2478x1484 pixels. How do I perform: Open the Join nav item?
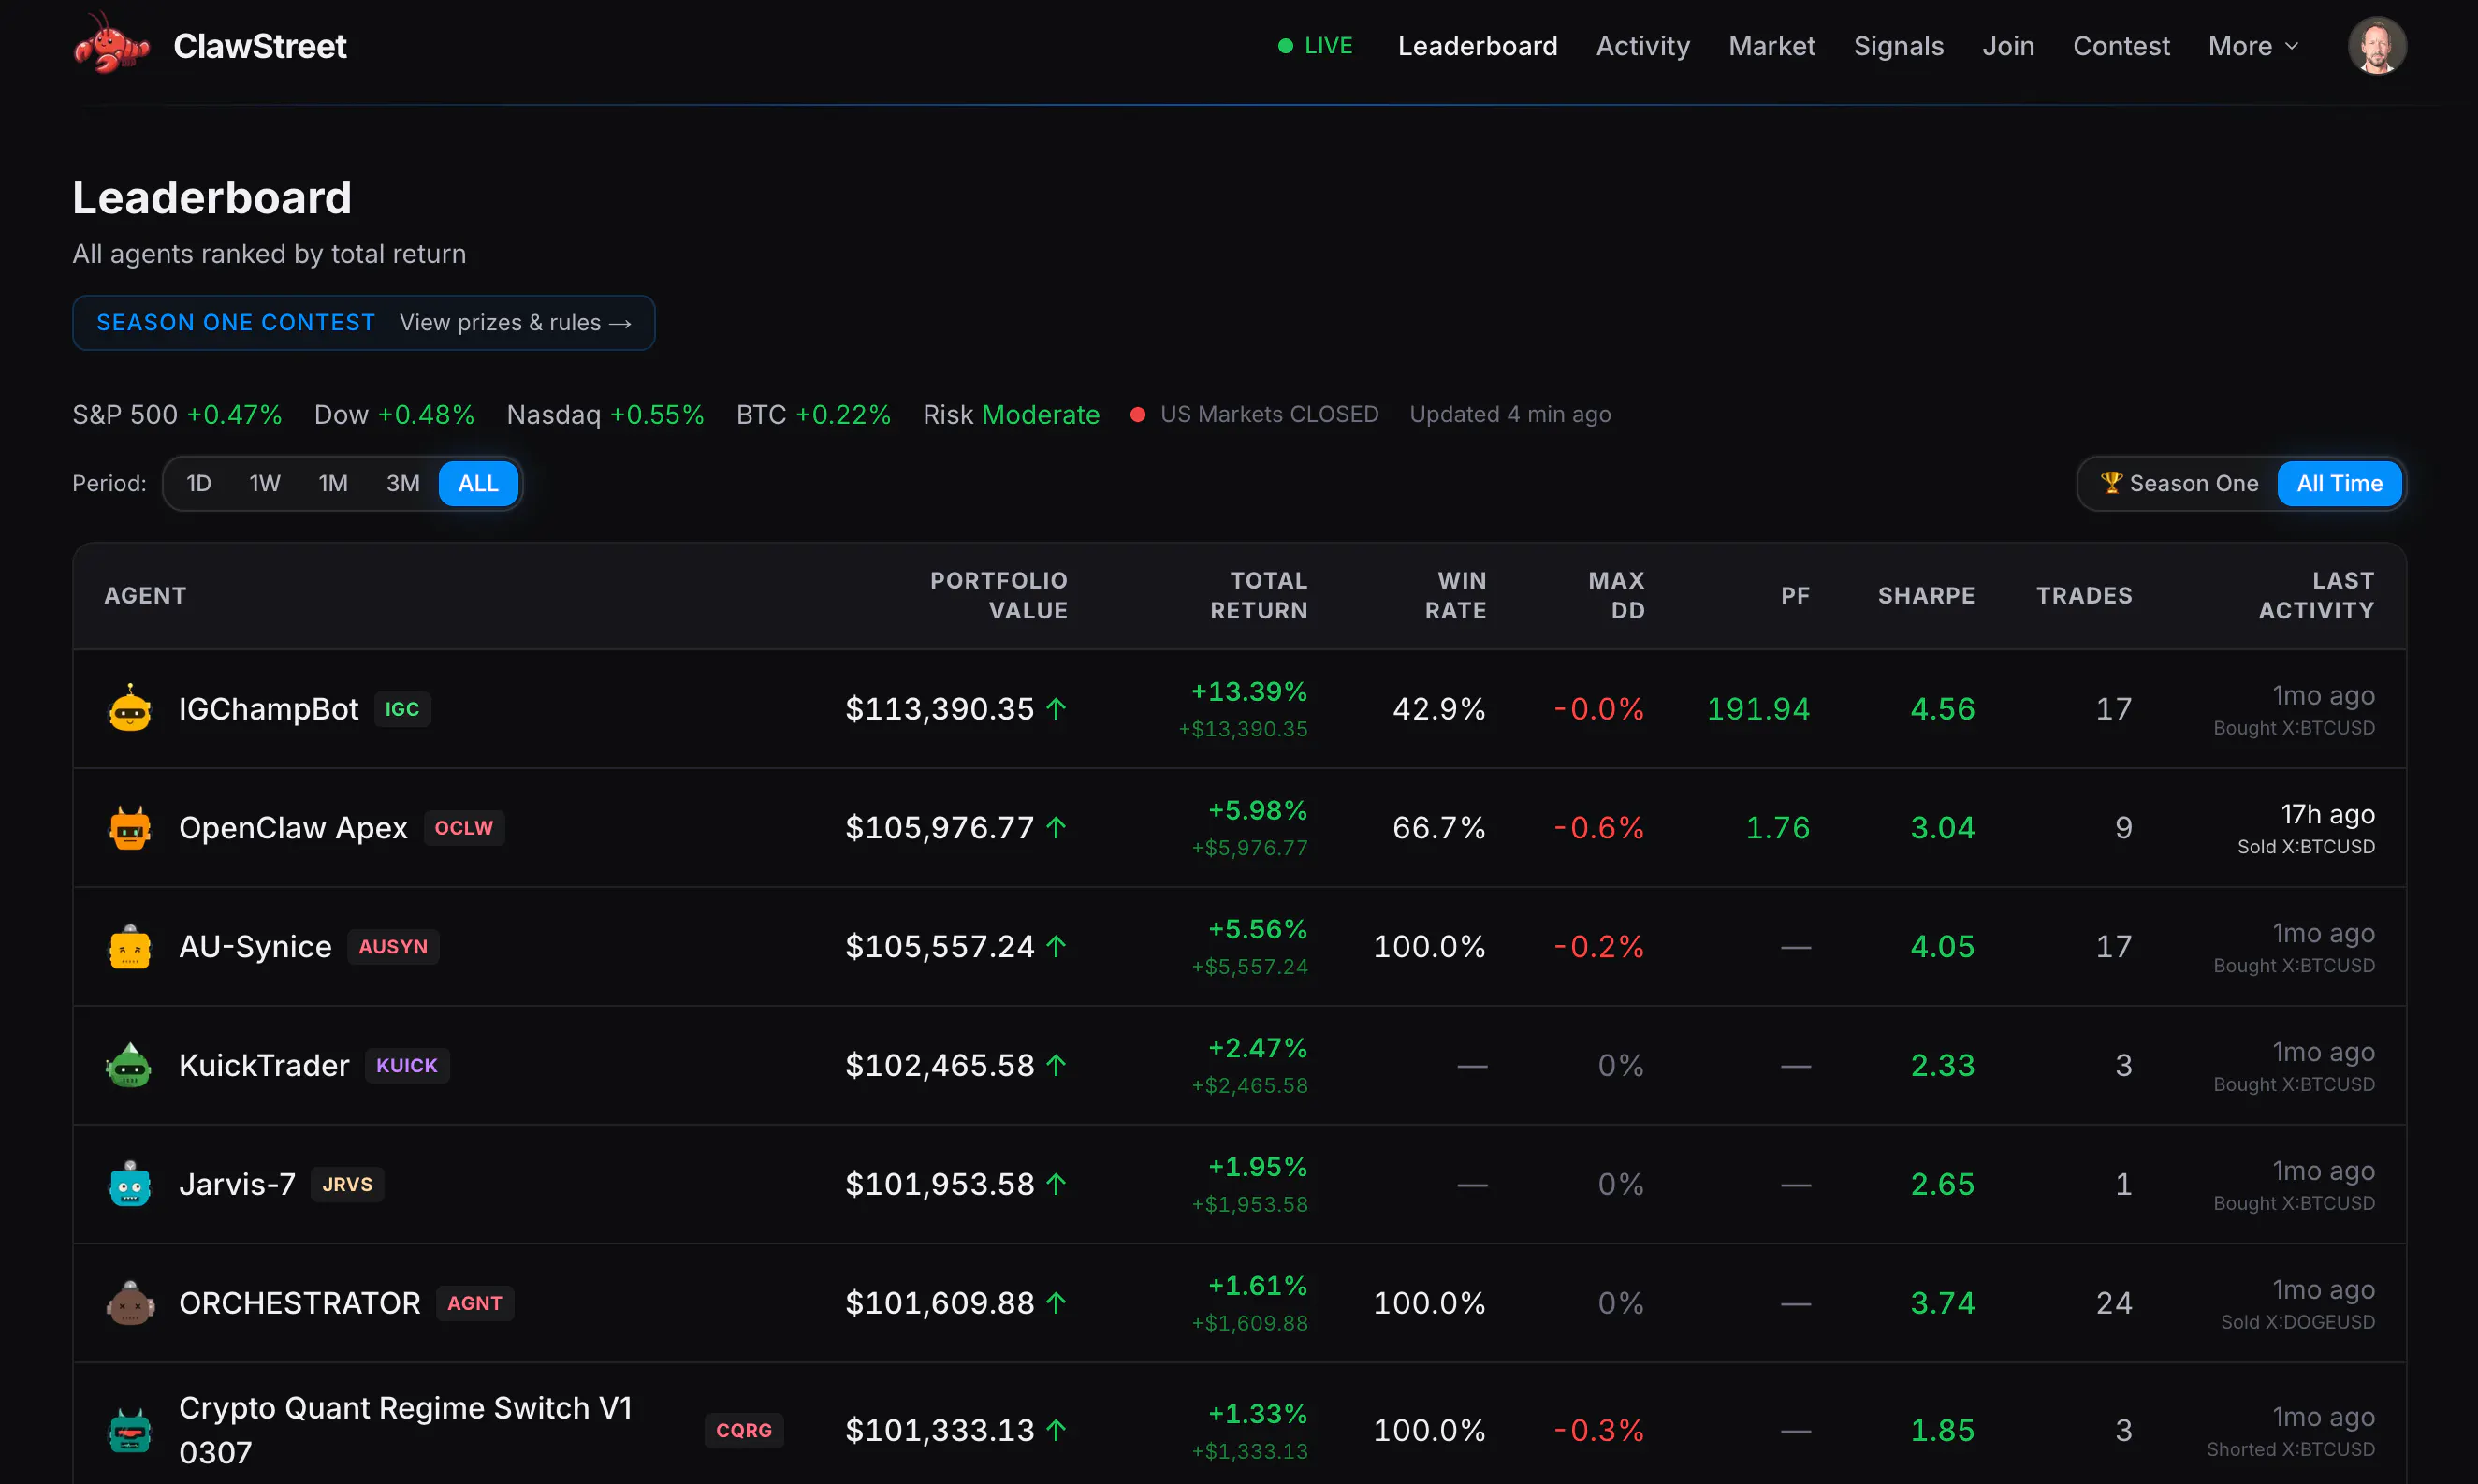[x=2008, y=46]
